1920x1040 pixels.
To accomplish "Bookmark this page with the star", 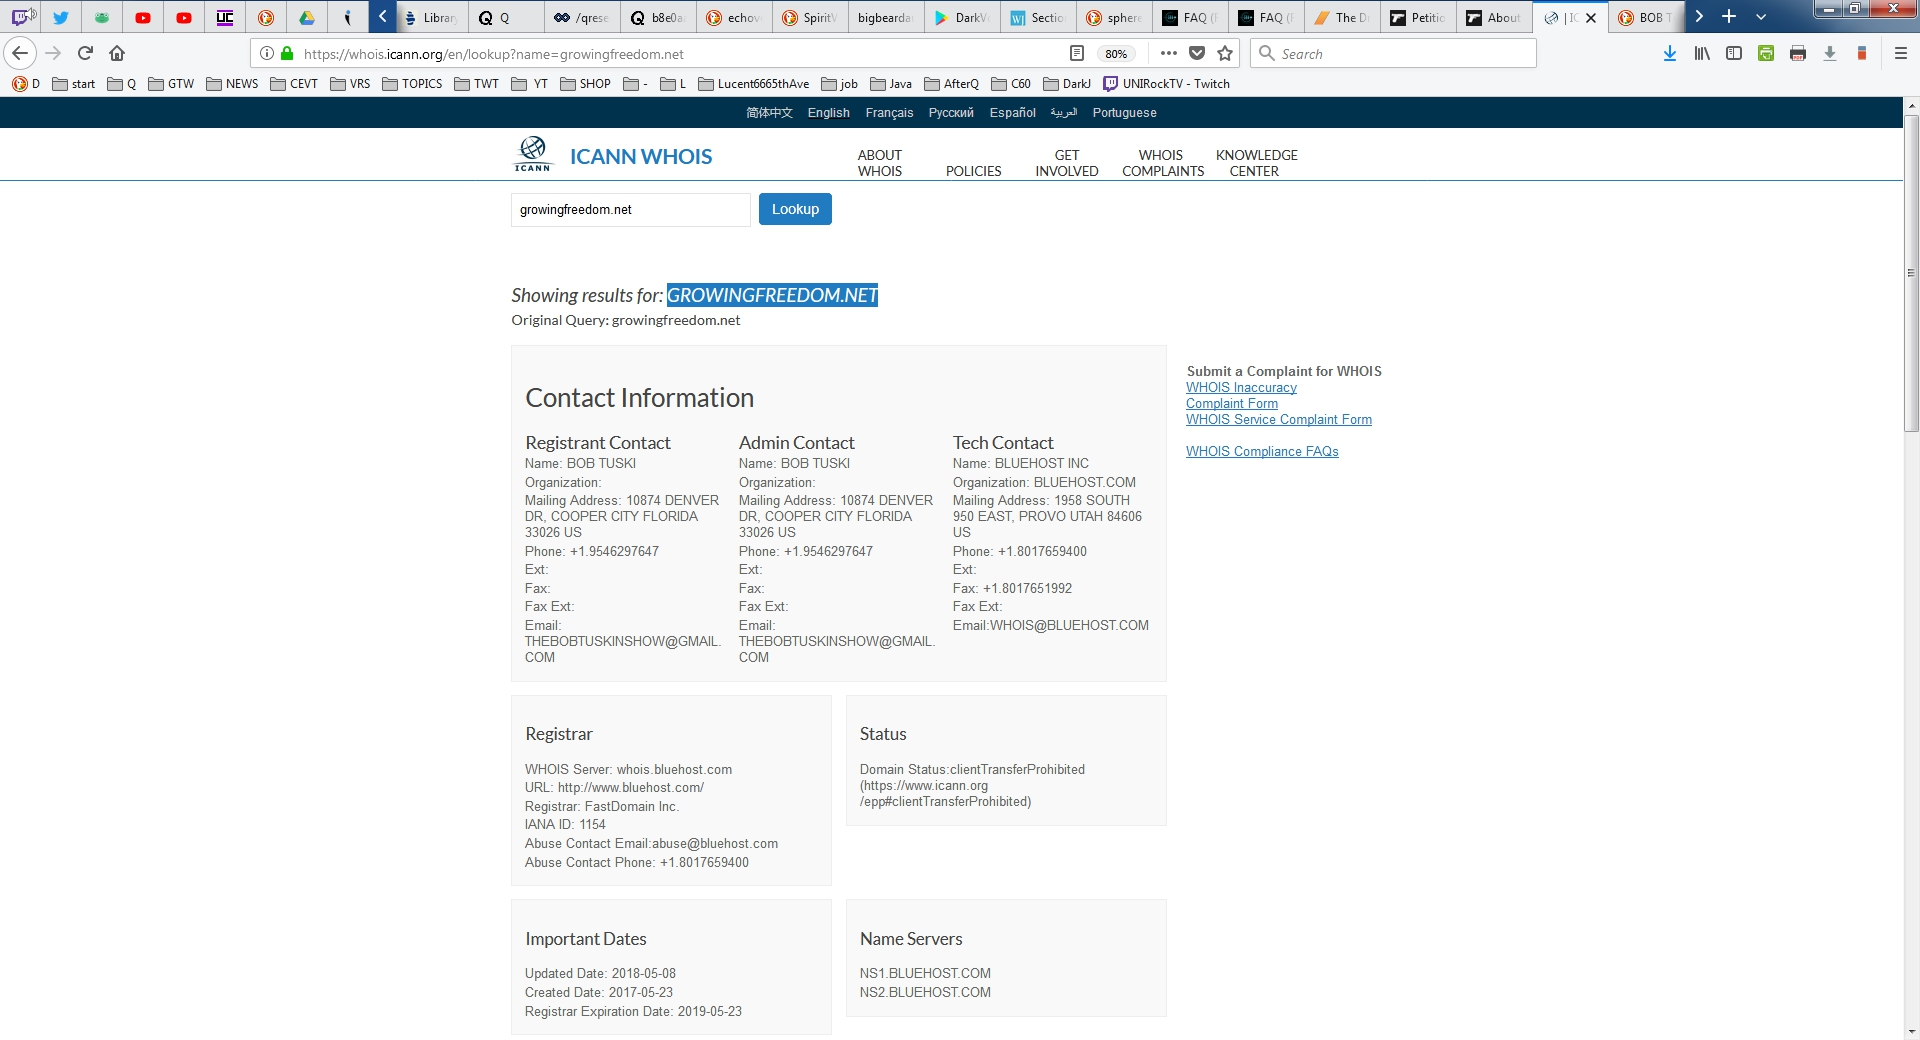I will point(1225,53).
